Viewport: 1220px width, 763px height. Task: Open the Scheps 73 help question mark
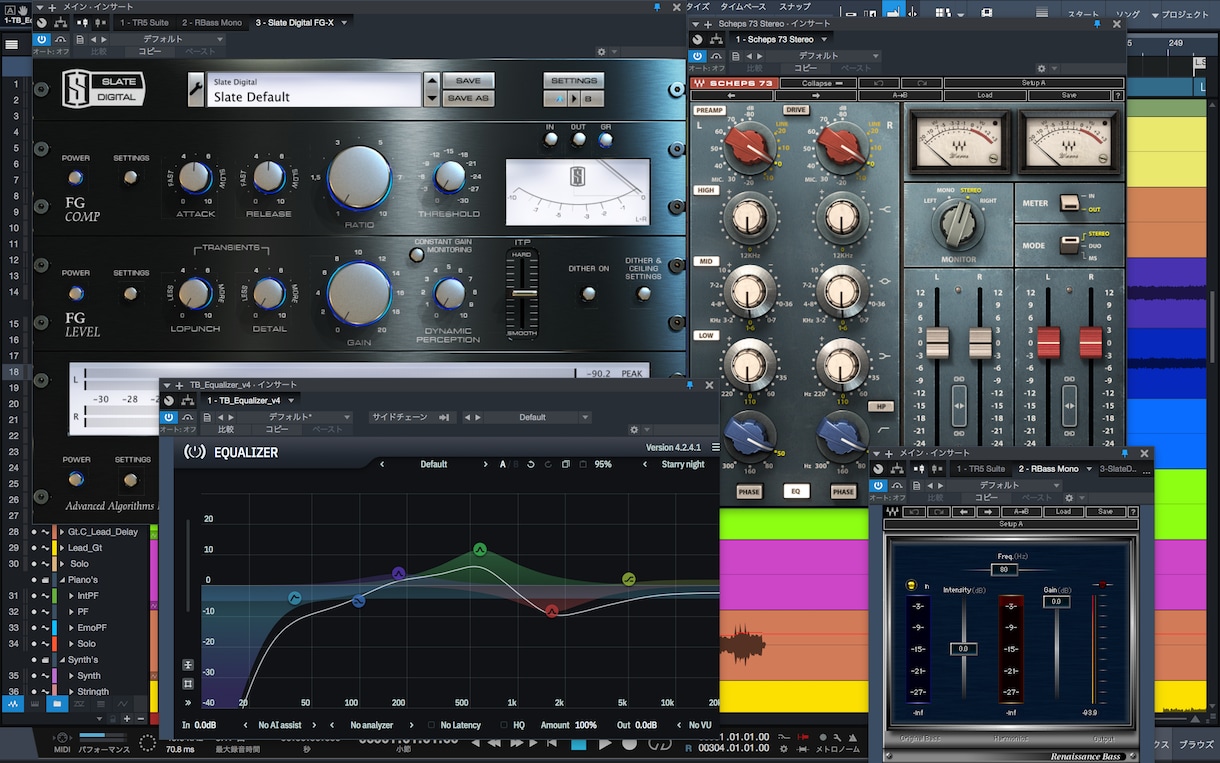(x=1118, y=95)
